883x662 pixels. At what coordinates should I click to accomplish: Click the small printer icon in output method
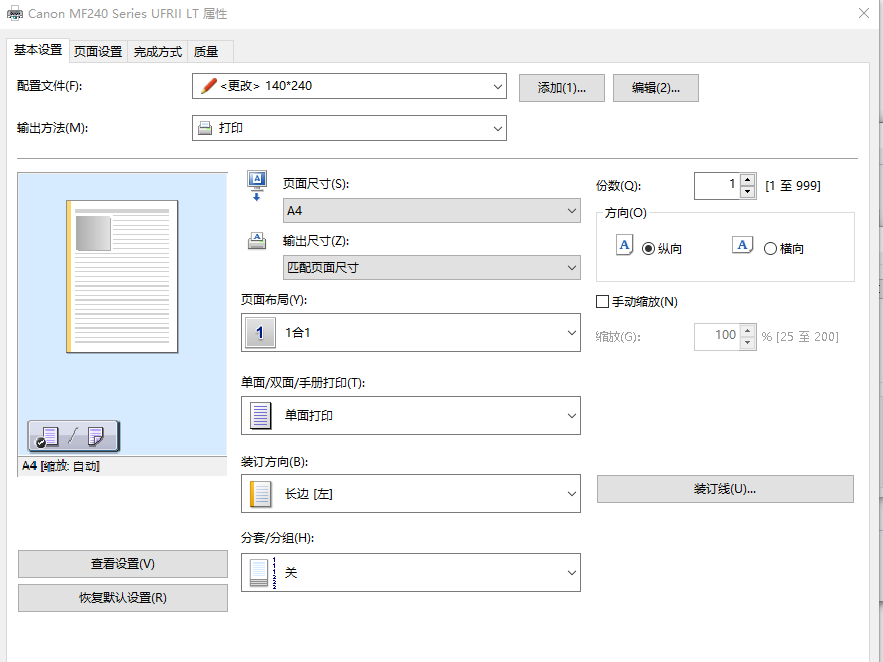click(x=205, y=128)
